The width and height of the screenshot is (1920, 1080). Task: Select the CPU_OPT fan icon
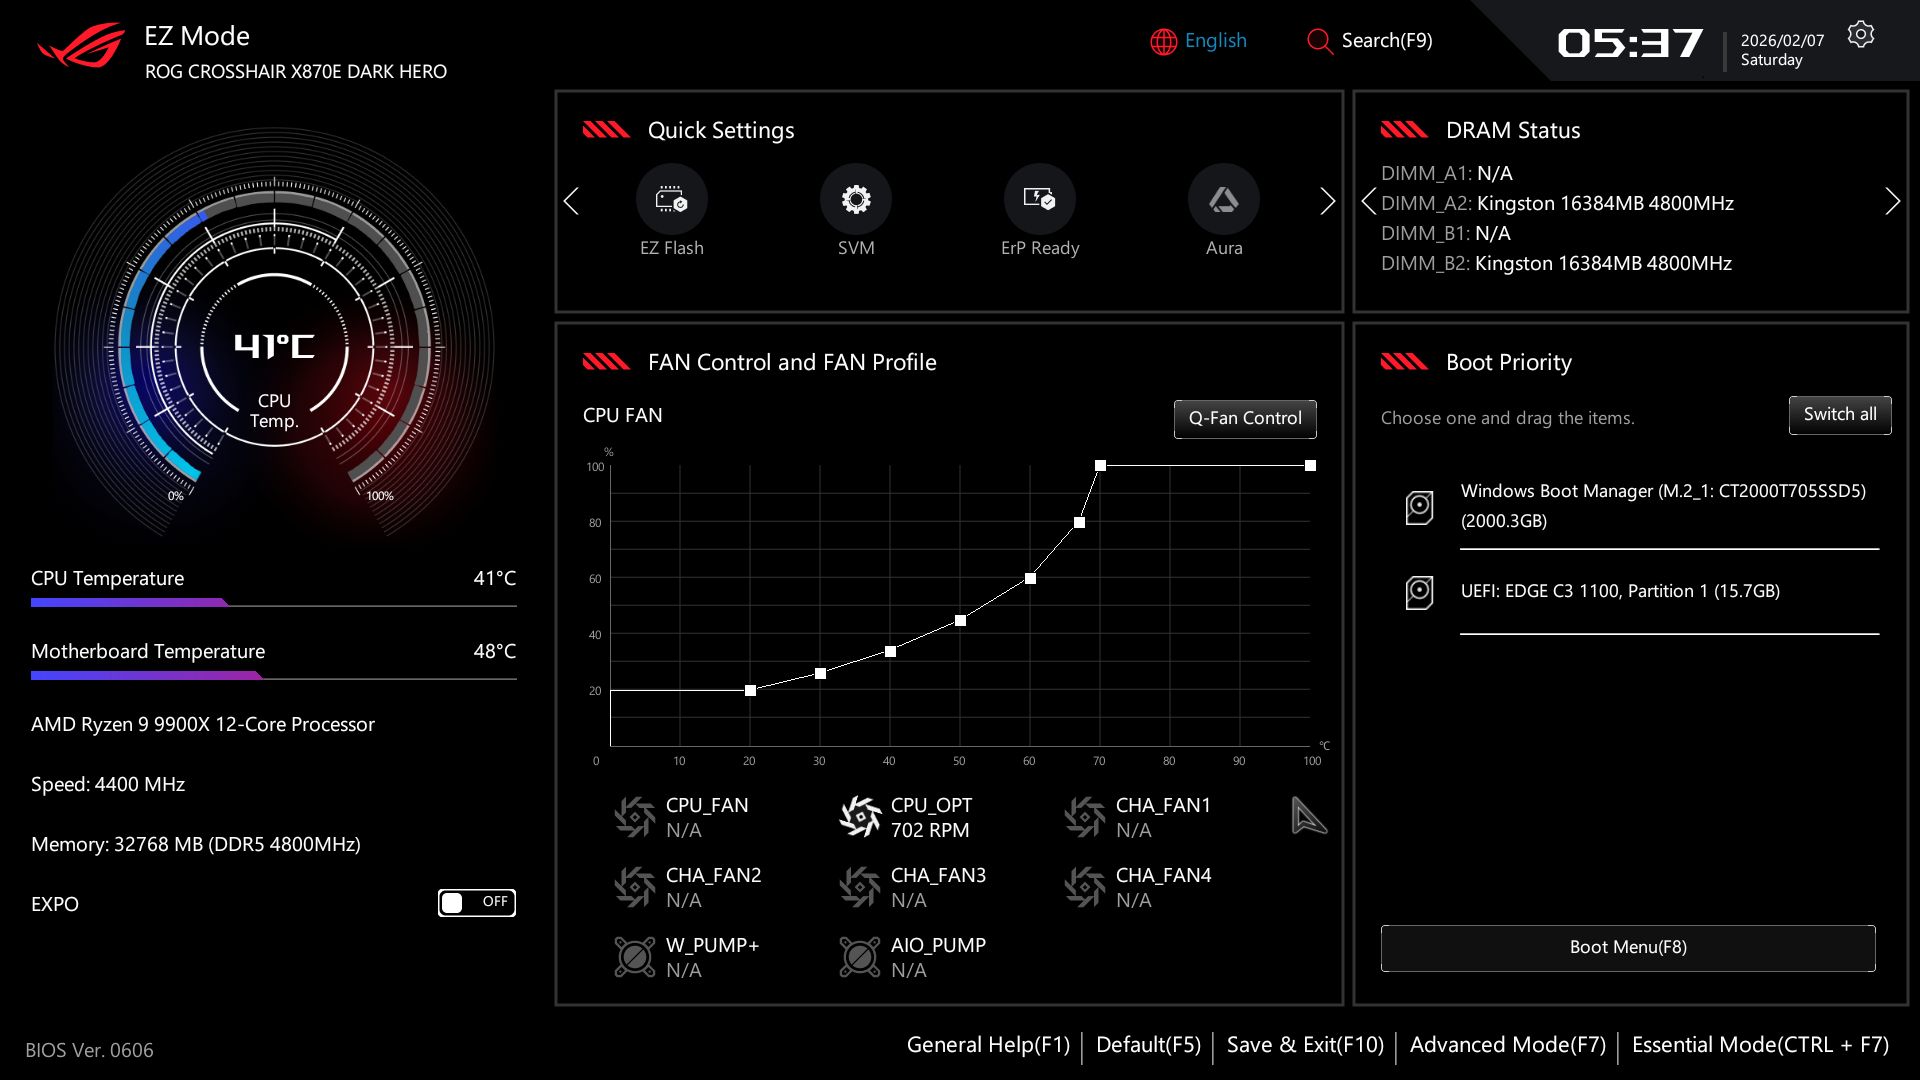coord(860,817)
